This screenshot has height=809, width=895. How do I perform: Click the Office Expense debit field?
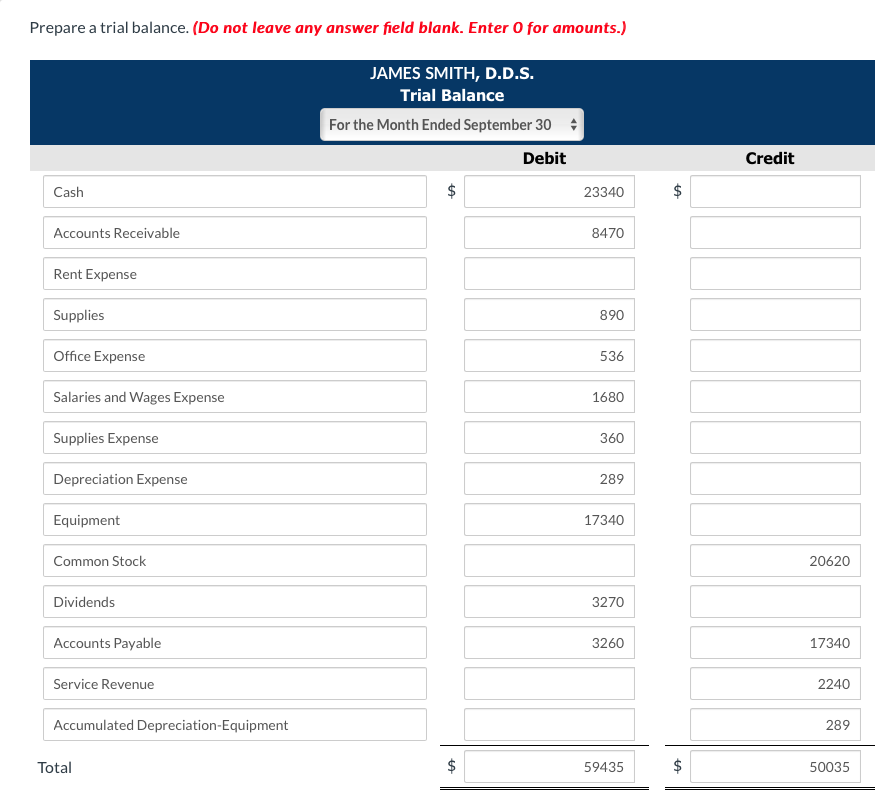pos(549,355)
